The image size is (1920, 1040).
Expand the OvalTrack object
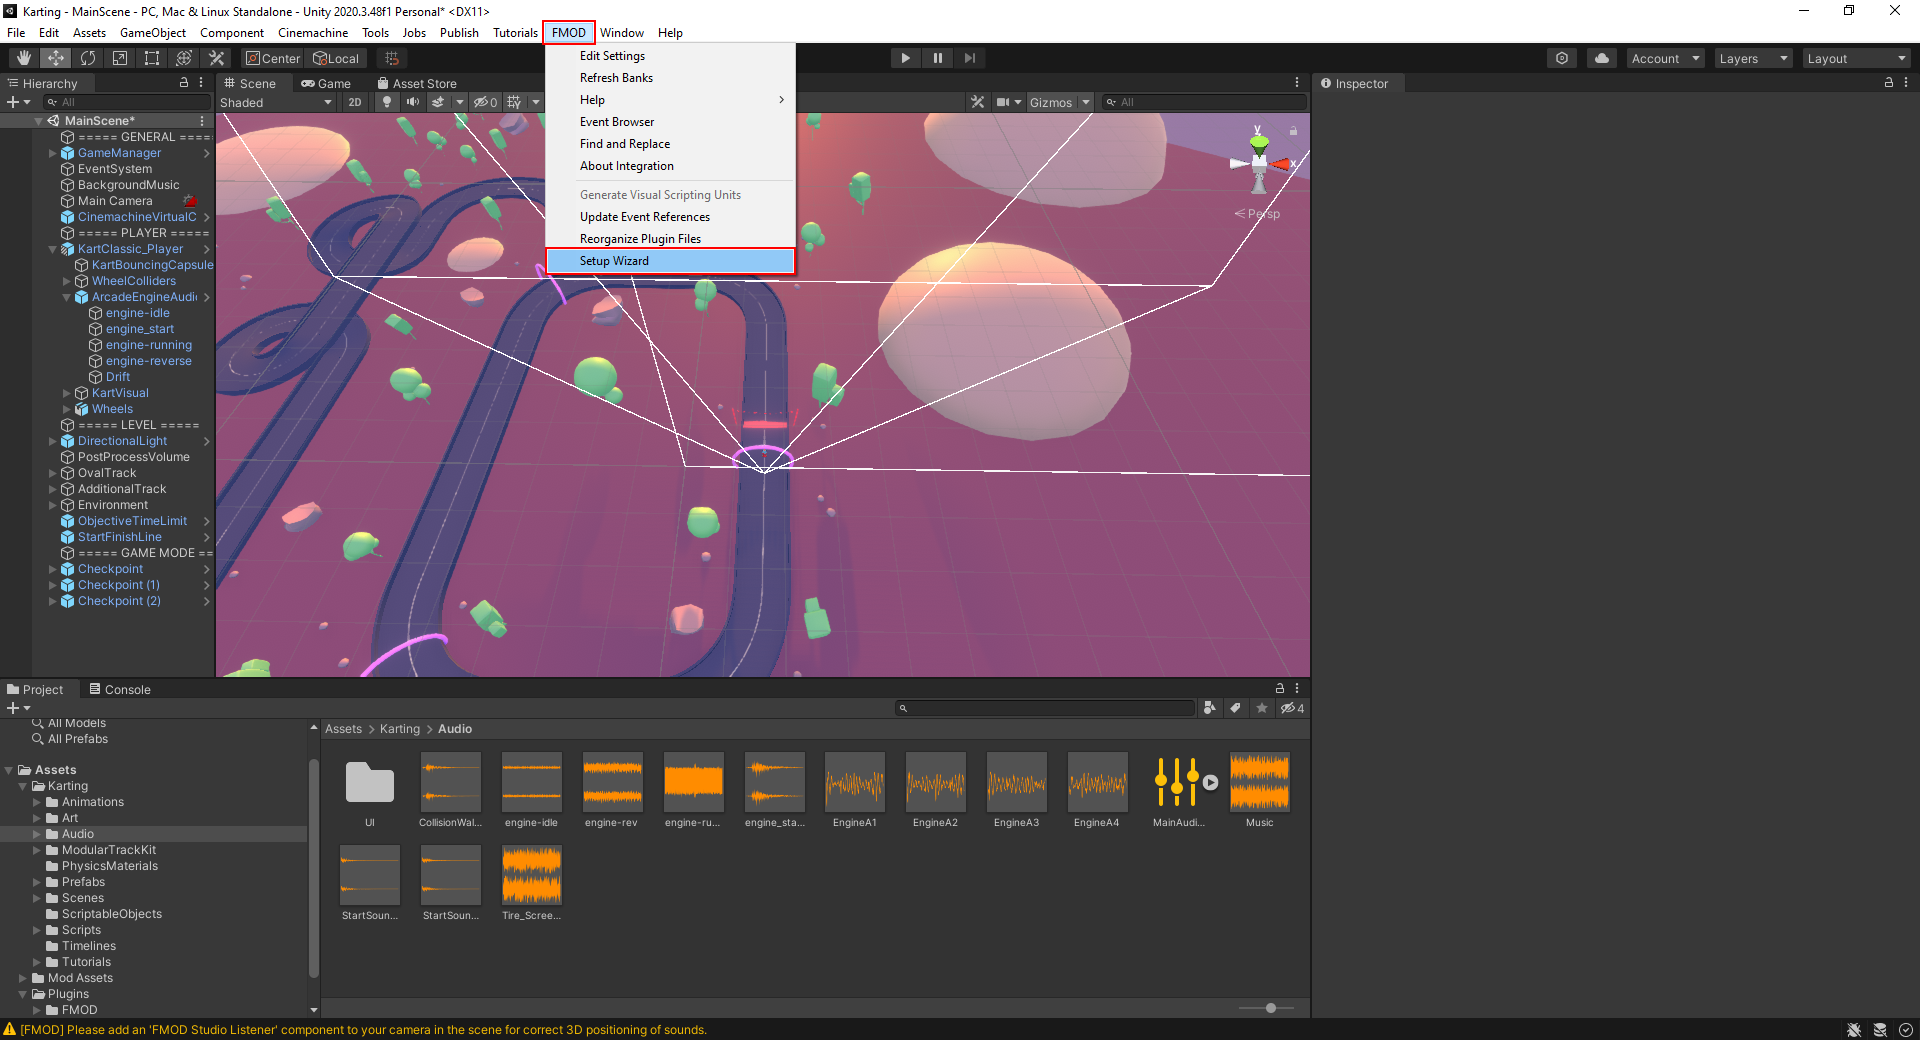pyautogui.click(x=53, y=473)
